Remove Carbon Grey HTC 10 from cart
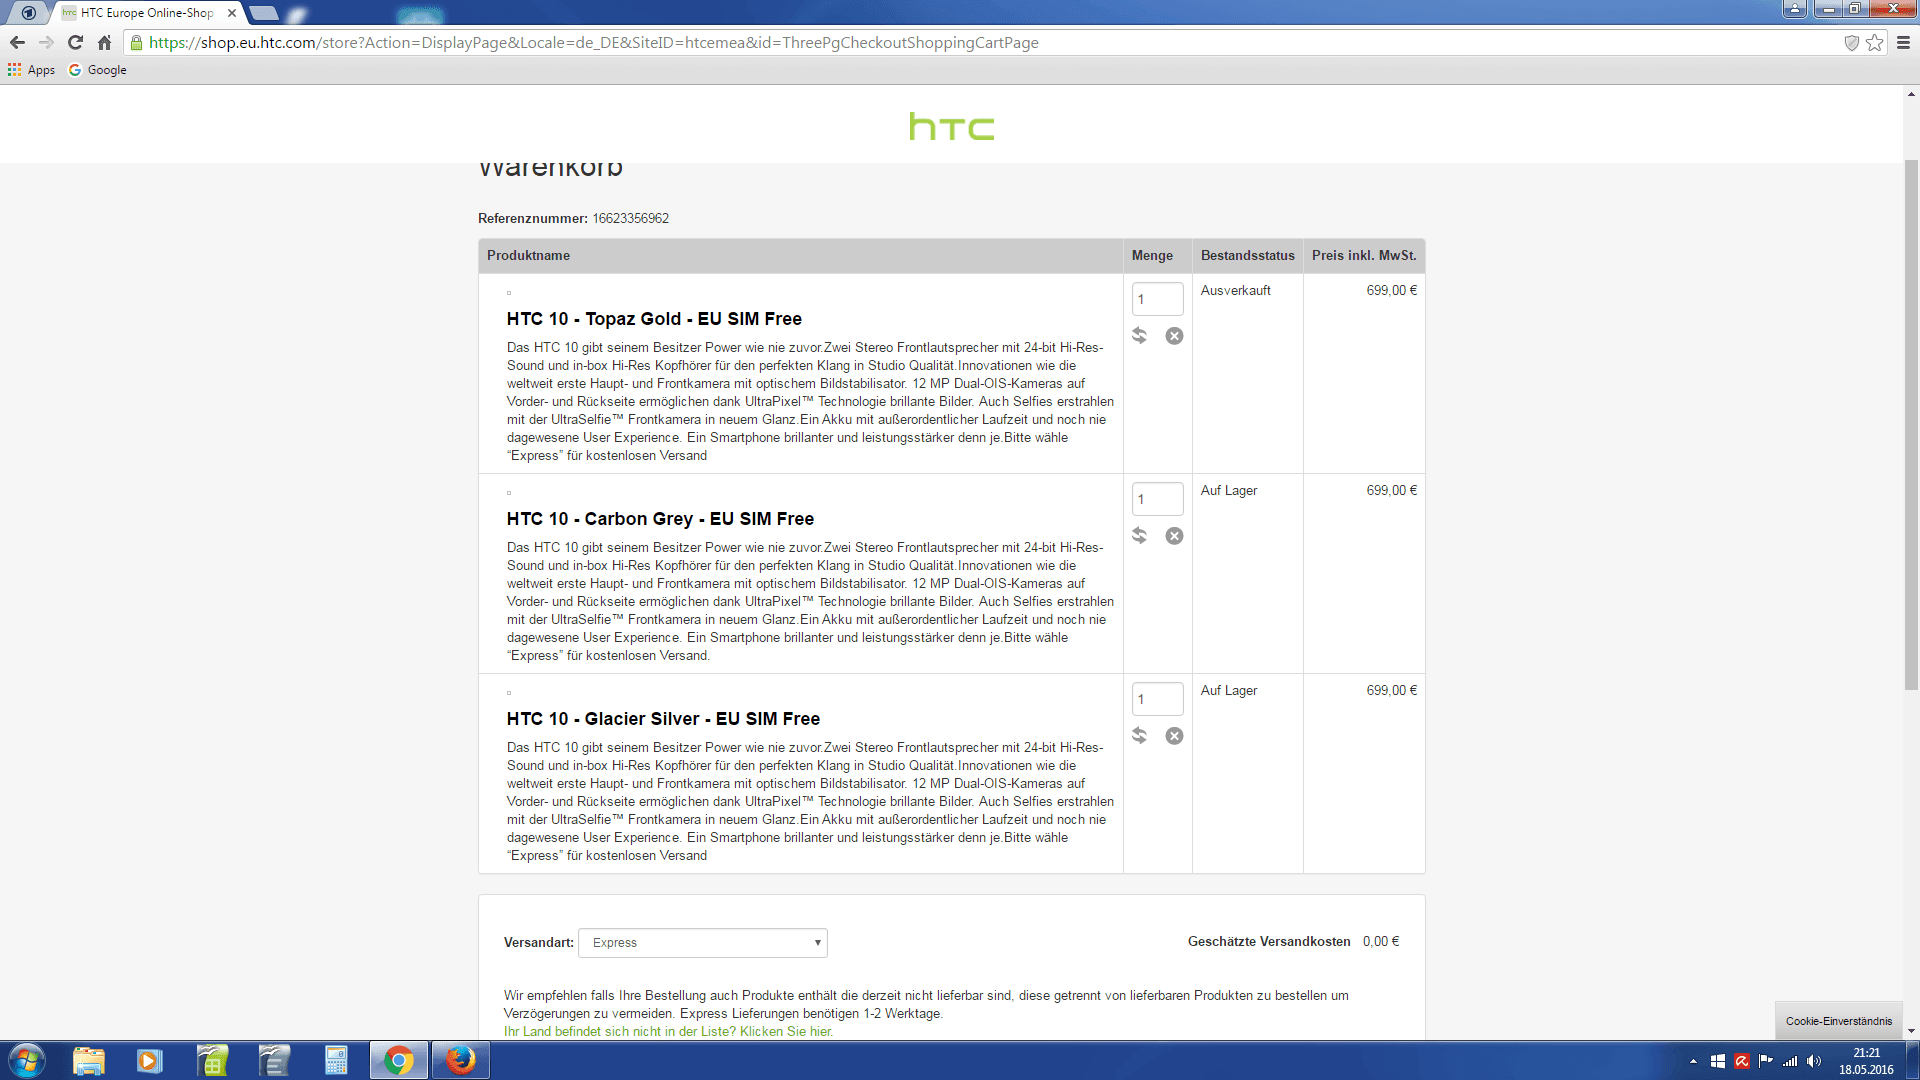The height and width of the screenshot is (1080, 1920). coord(1174,536)
